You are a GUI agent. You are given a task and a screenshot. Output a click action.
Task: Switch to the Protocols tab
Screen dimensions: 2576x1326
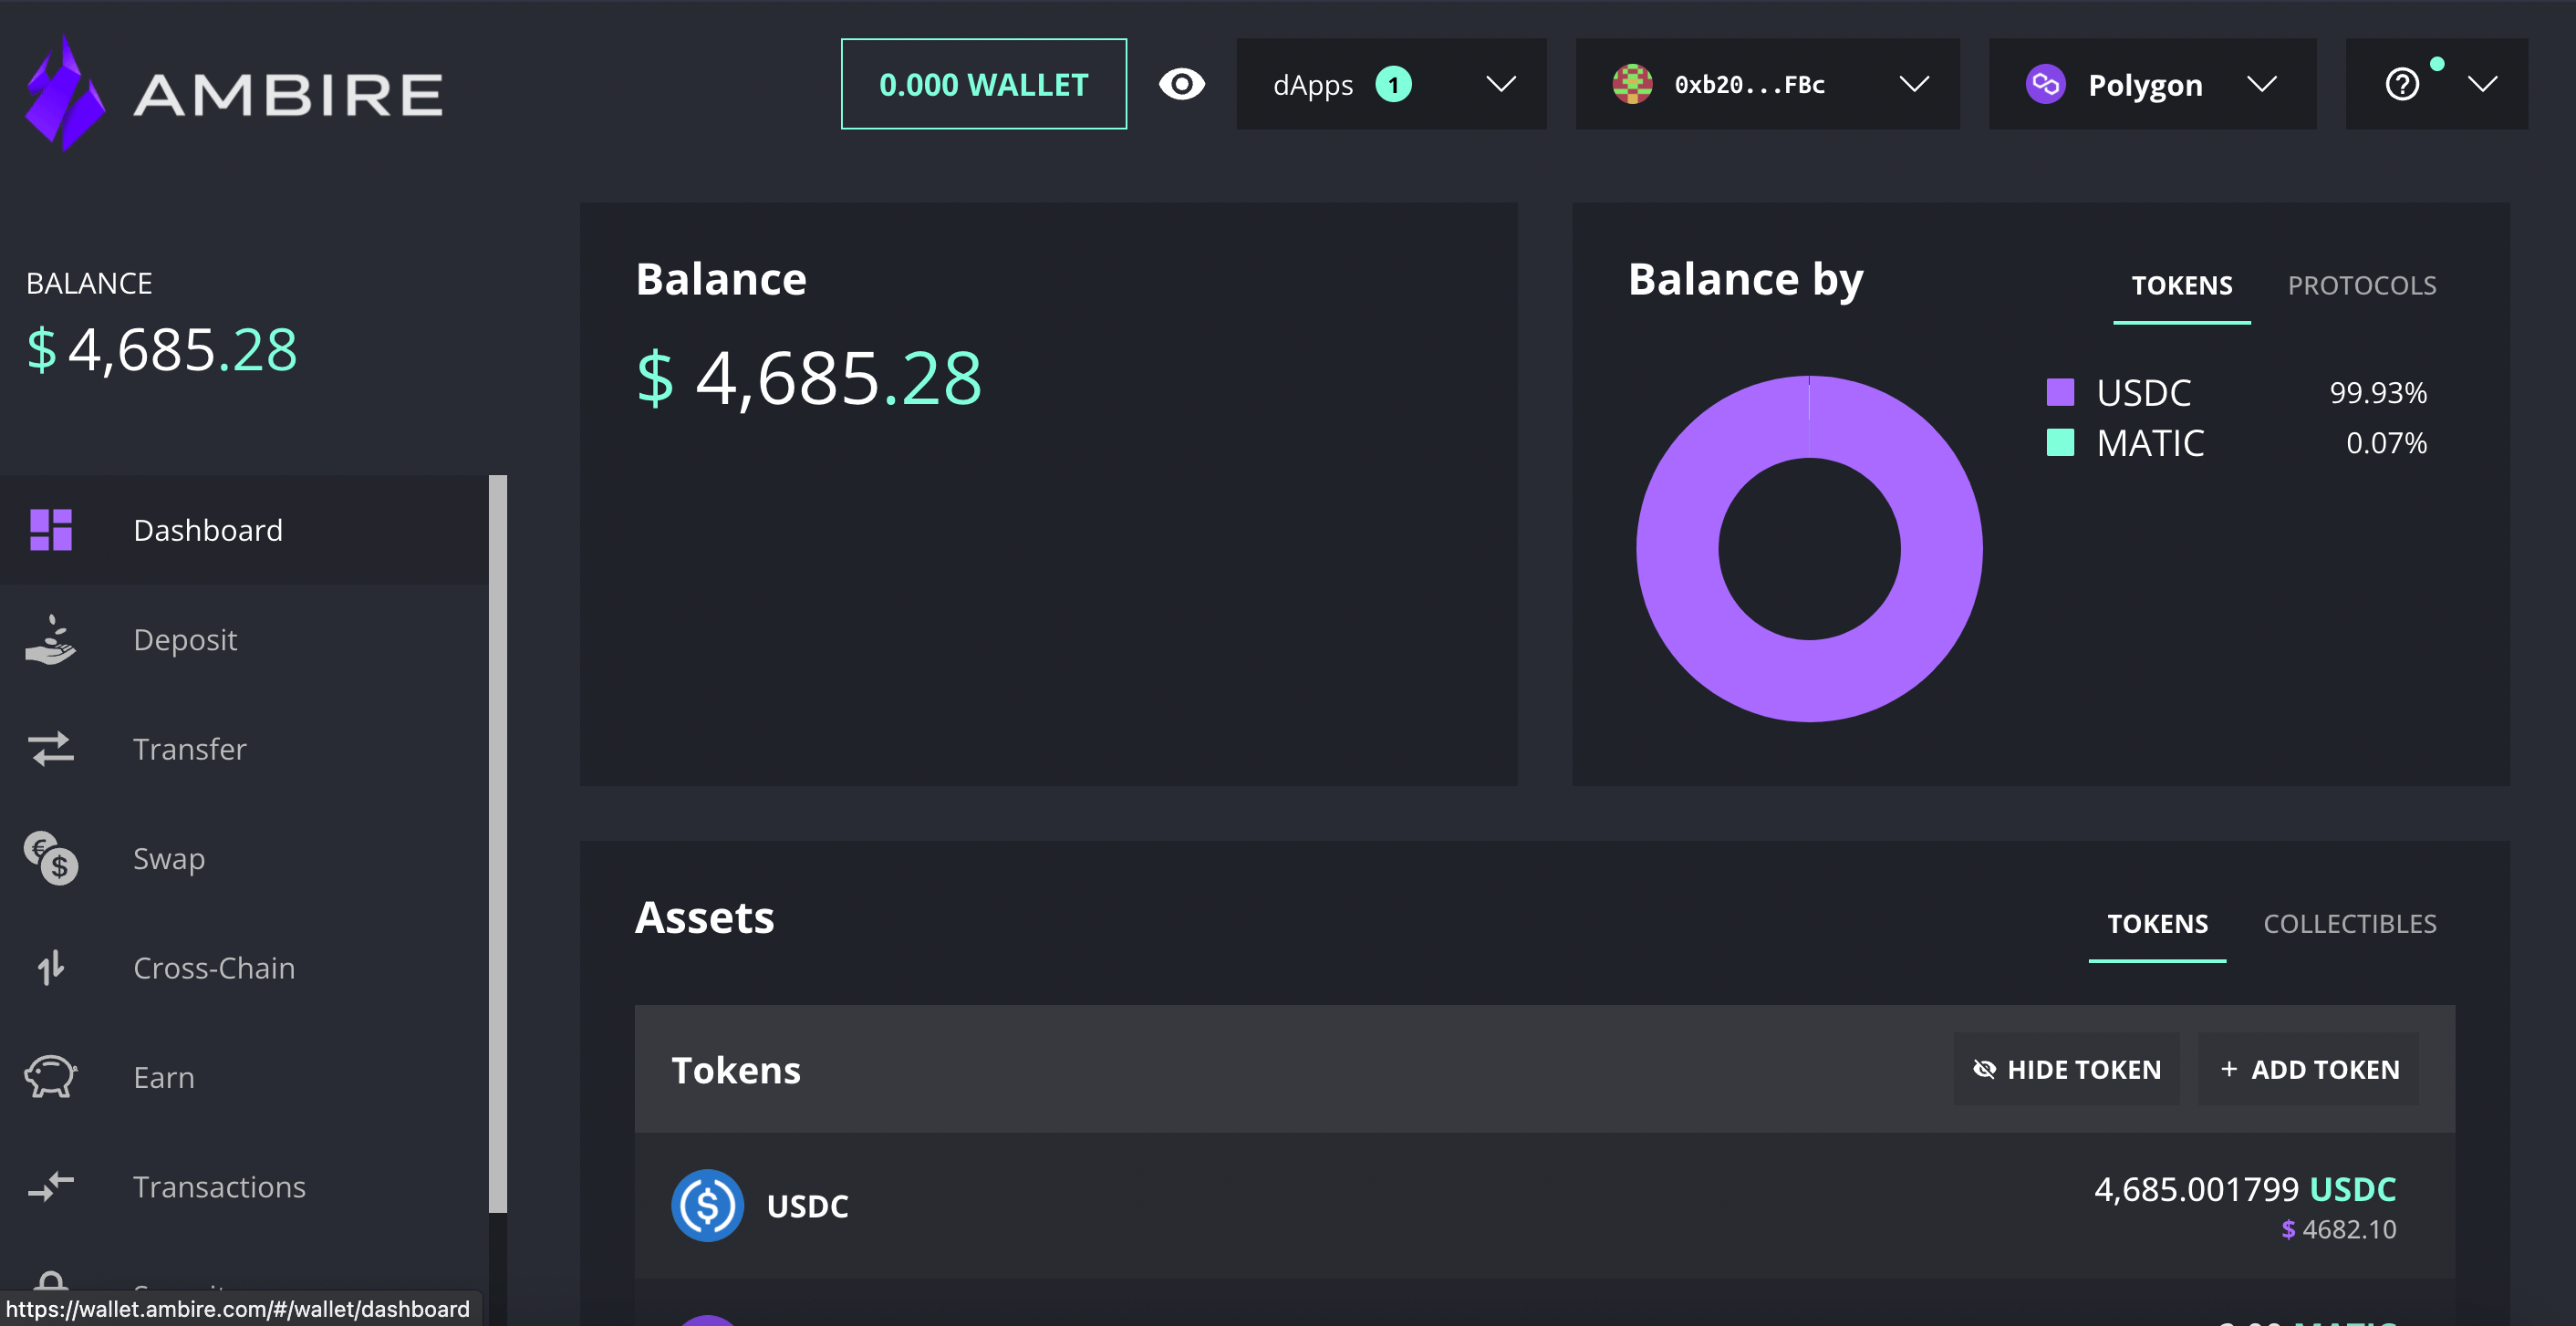(x=2361, y=286)
